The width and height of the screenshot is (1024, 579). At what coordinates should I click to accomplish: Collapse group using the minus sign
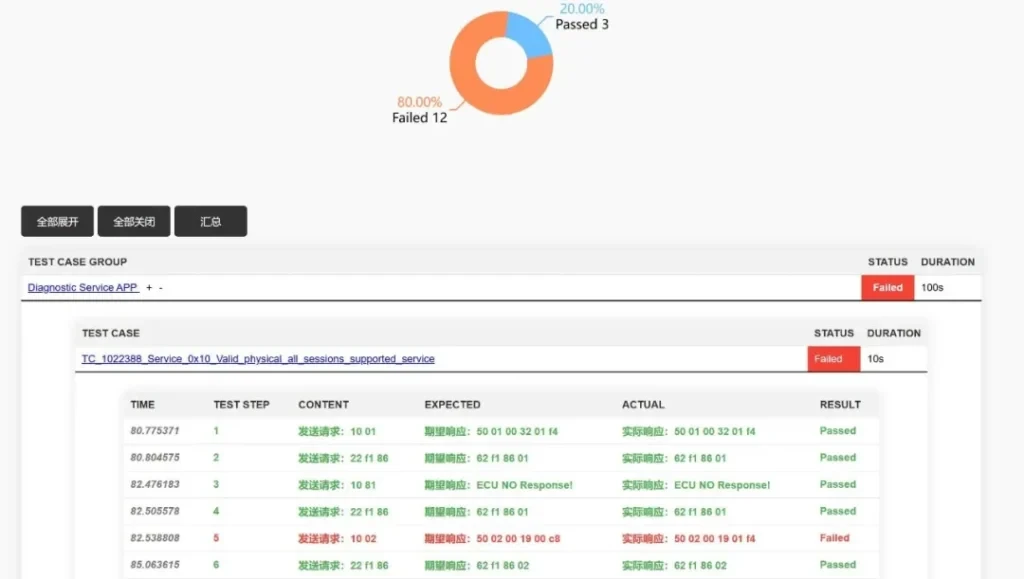pos(160,288)
